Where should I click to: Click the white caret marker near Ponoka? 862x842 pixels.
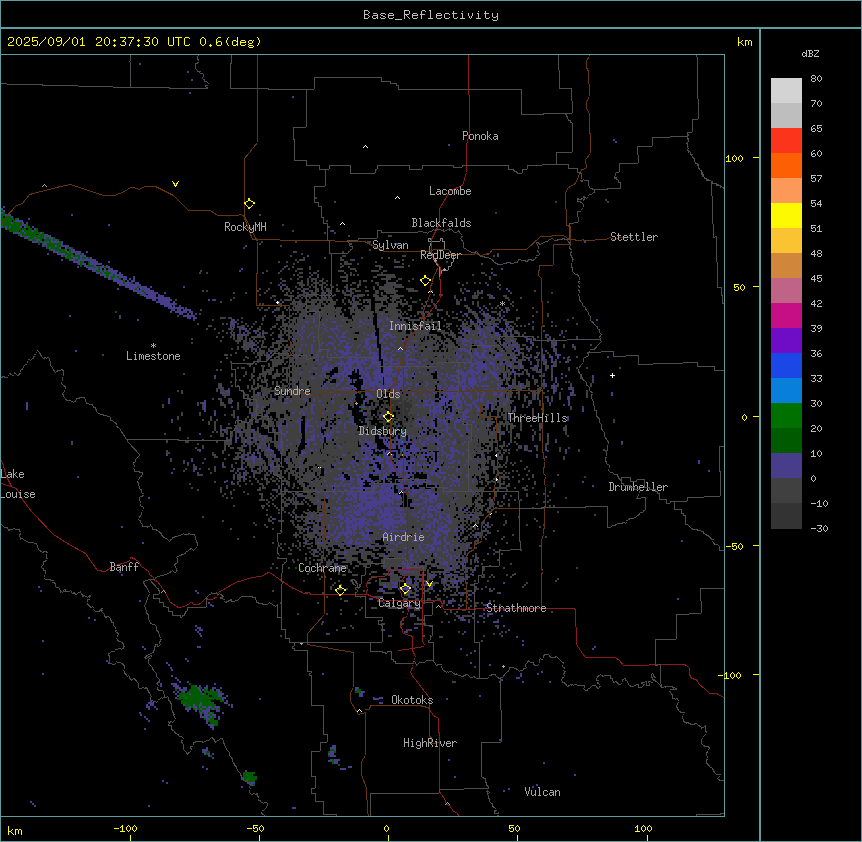(x=366, y=147)
